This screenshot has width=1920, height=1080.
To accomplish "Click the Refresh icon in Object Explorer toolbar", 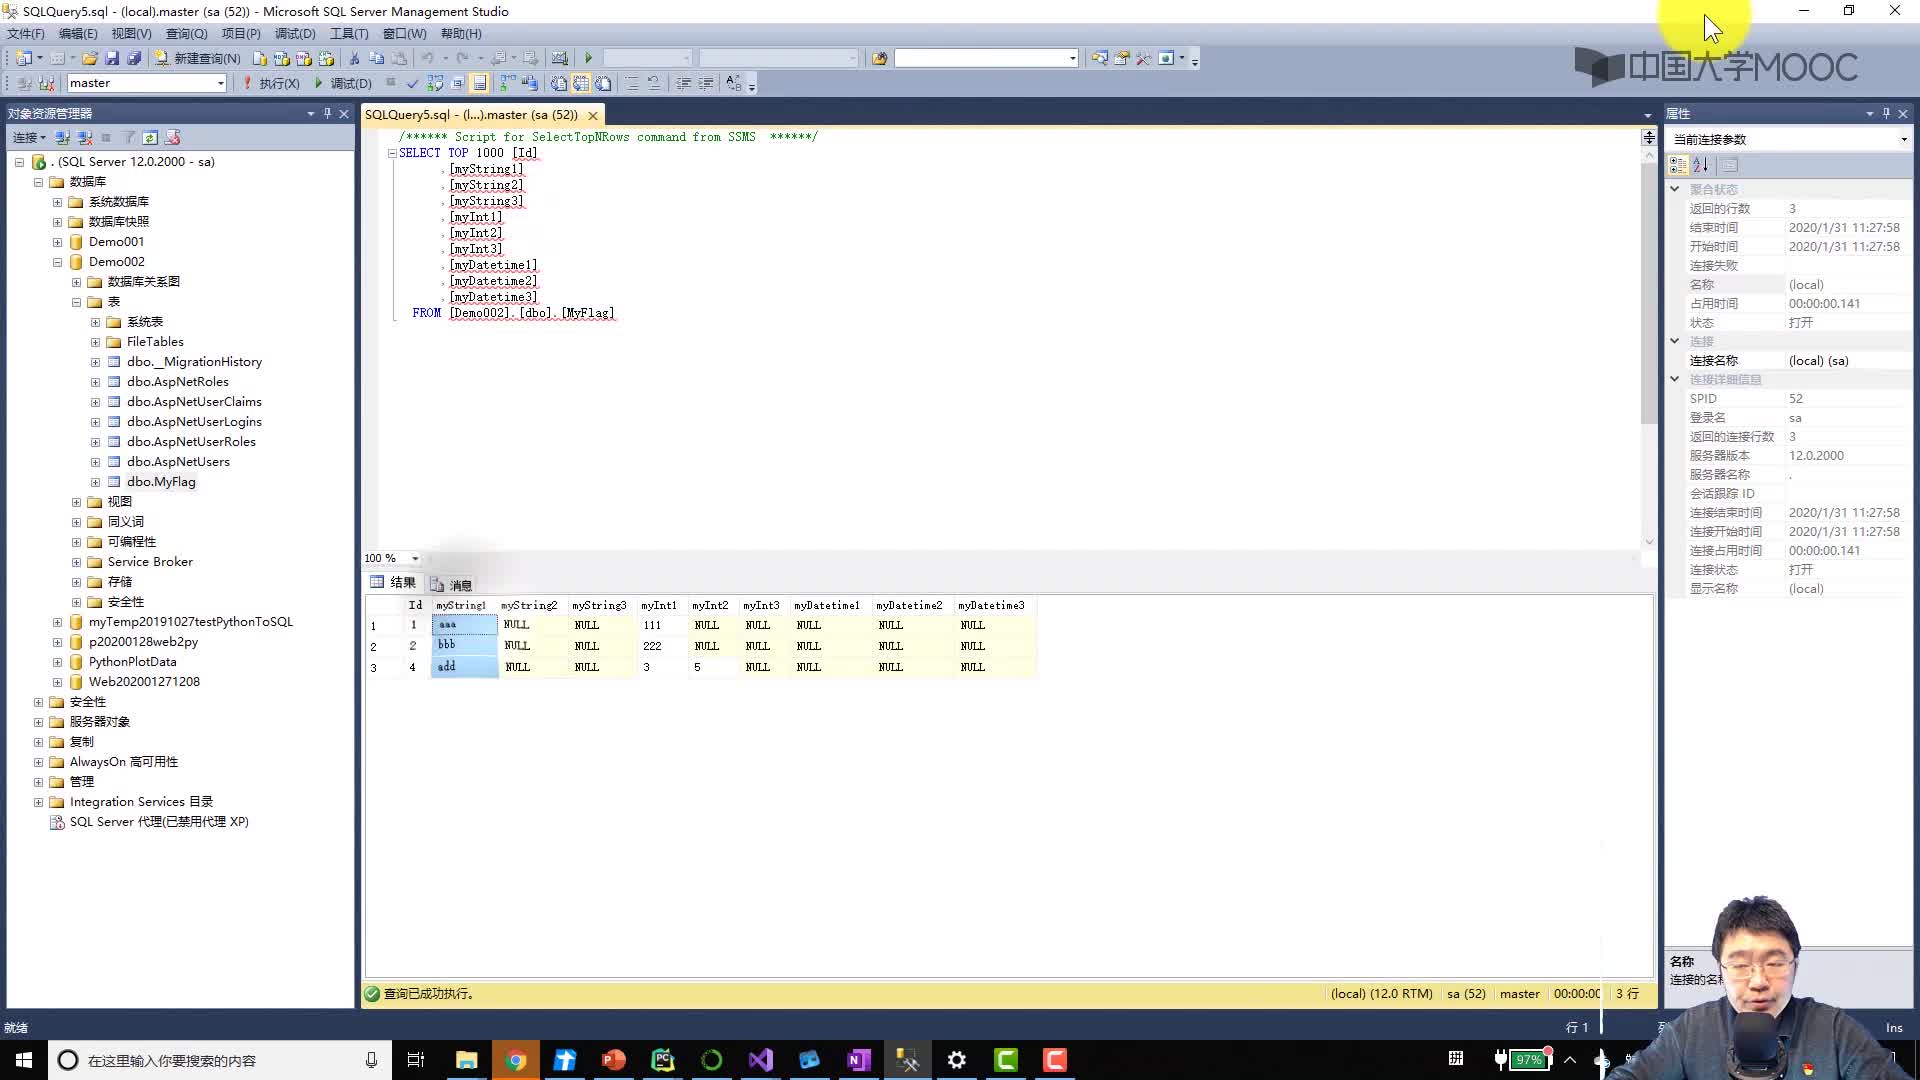I will click(150, 138).
